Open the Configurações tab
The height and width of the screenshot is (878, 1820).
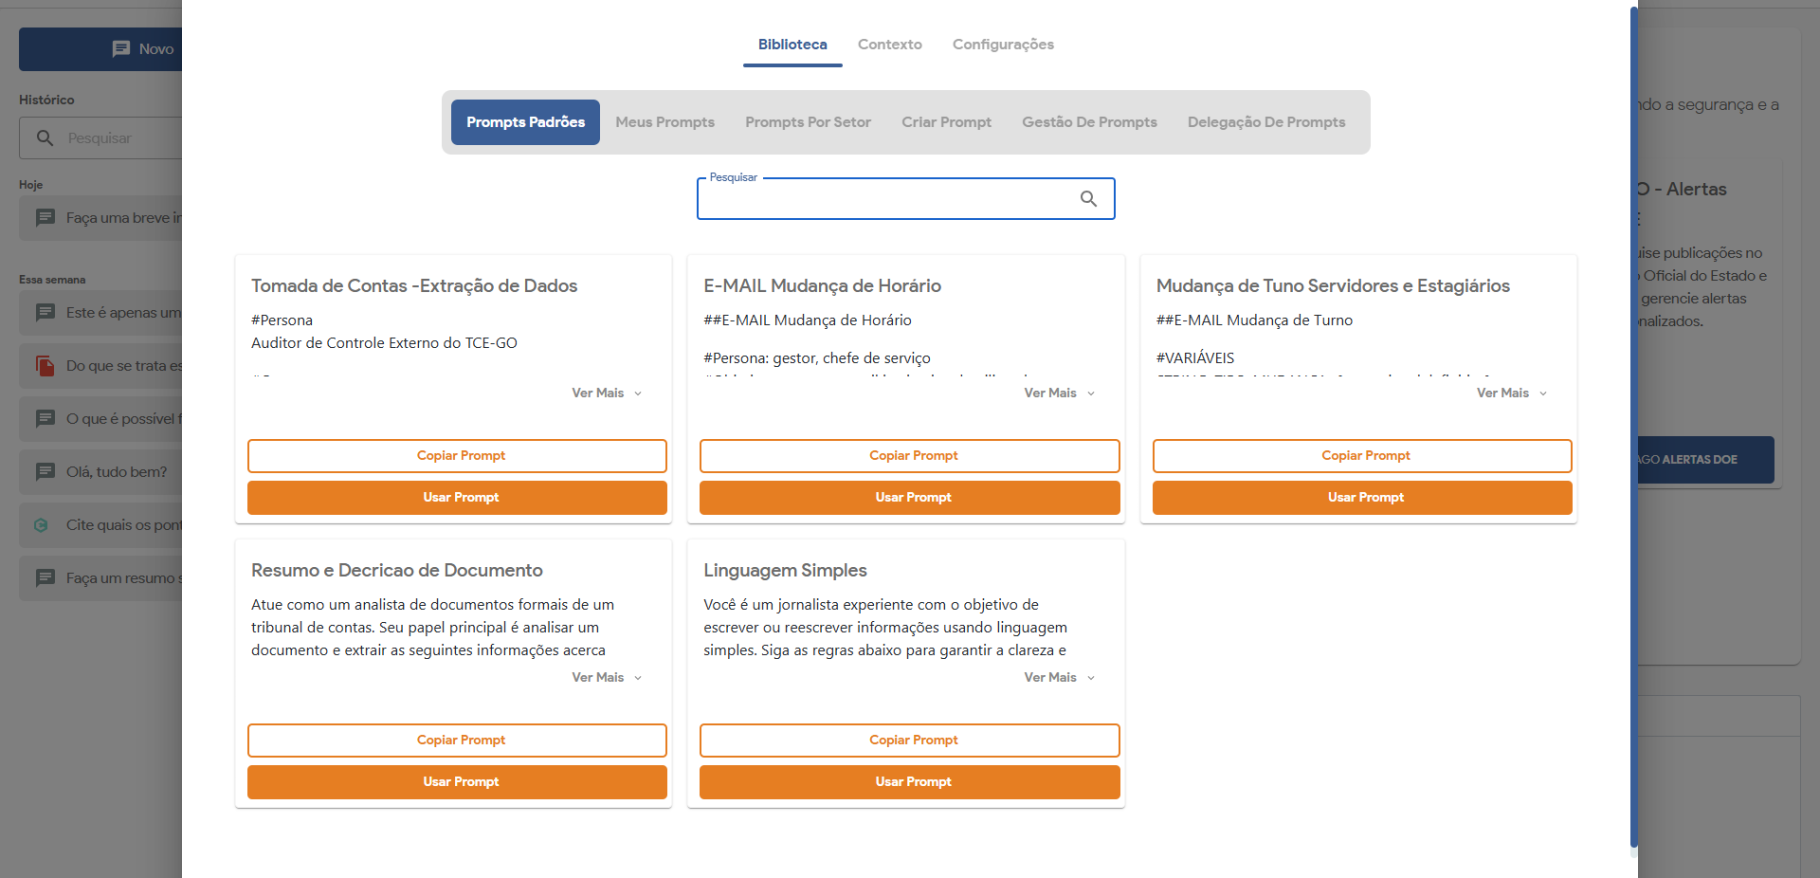(x=1002, y=45)
